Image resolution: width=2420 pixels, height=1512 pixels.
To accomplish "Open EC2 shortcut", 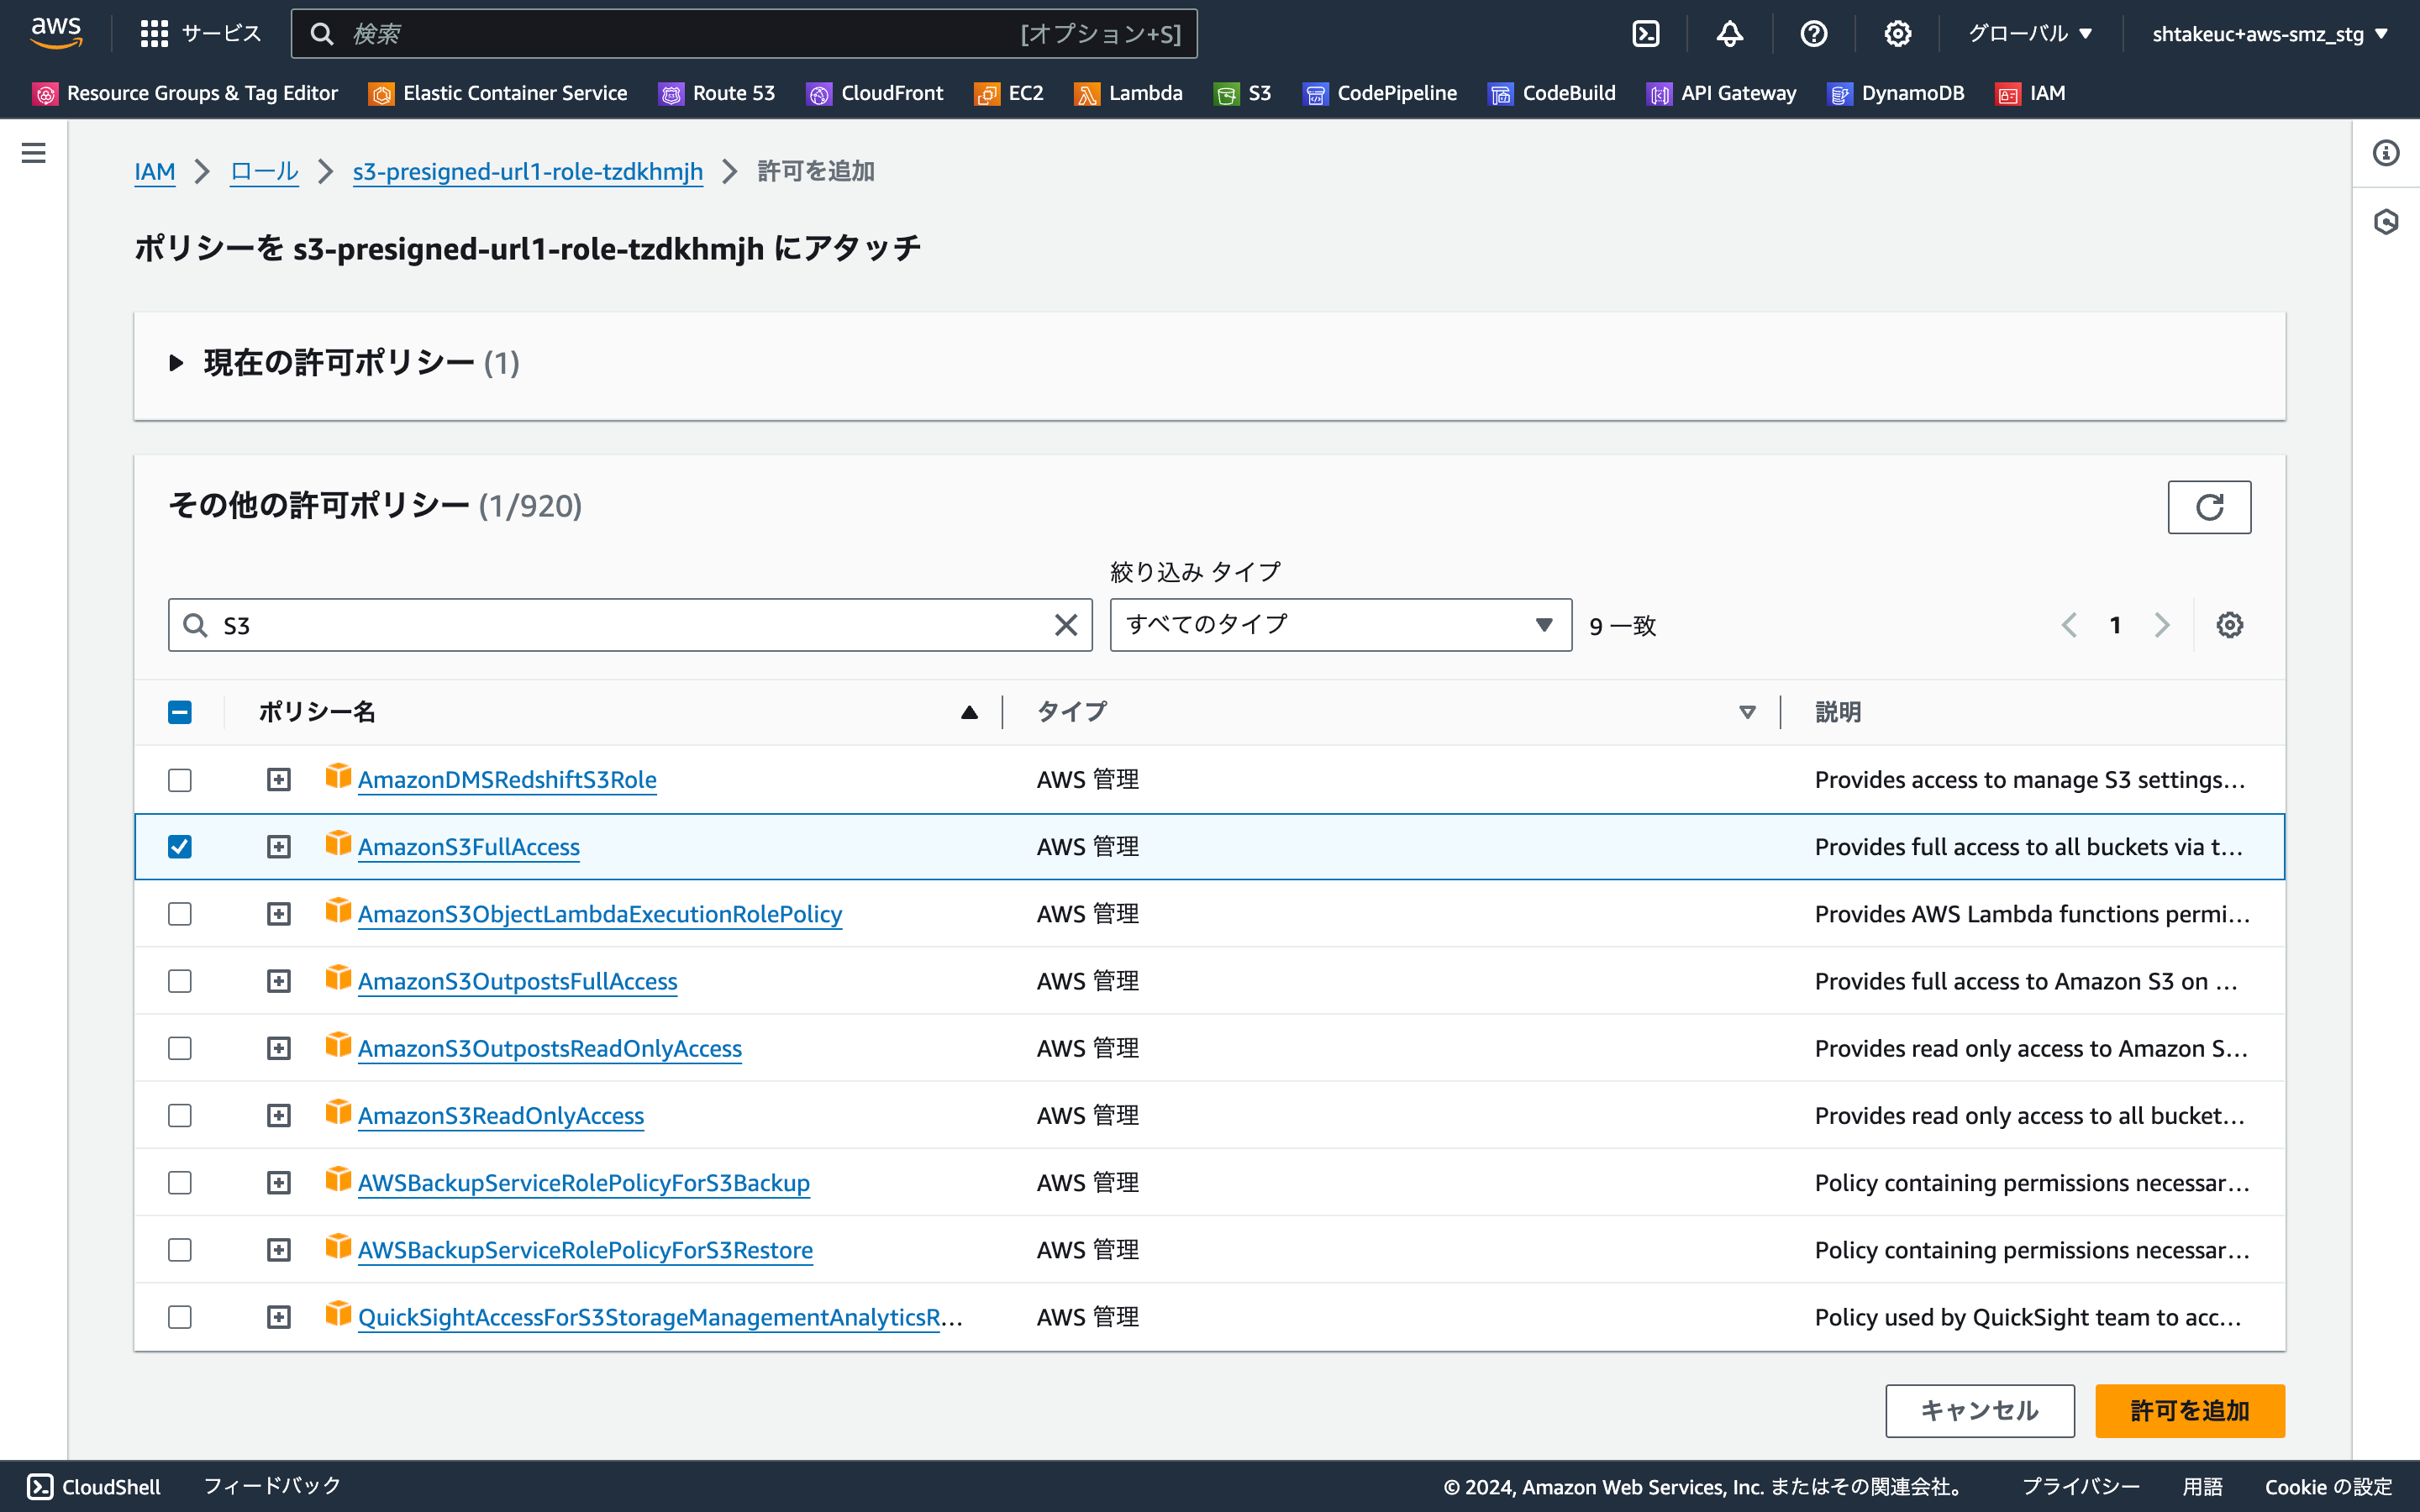I will tap(1009, 93).
